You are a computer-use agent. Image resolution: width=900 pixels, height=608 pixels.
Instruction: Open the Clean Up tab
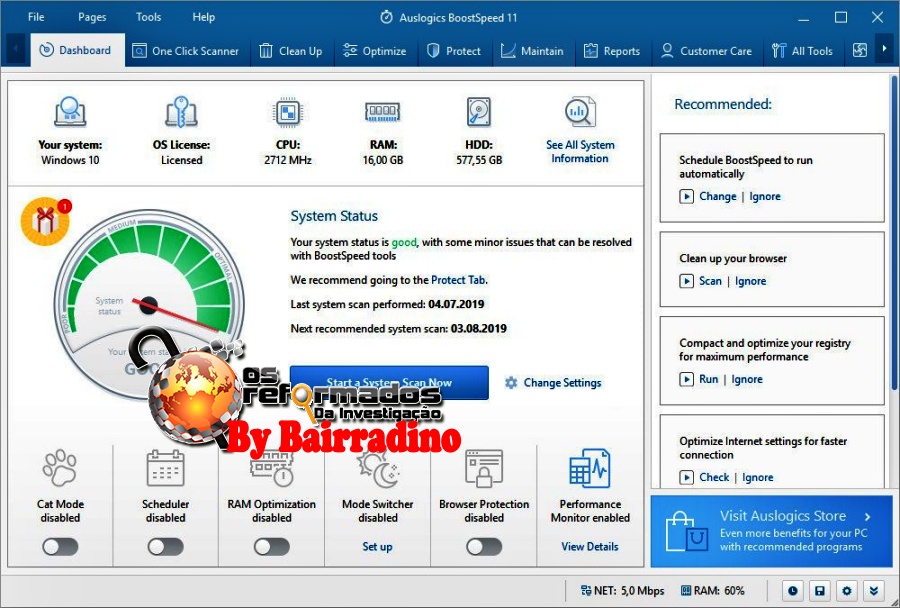click(291, 51)
